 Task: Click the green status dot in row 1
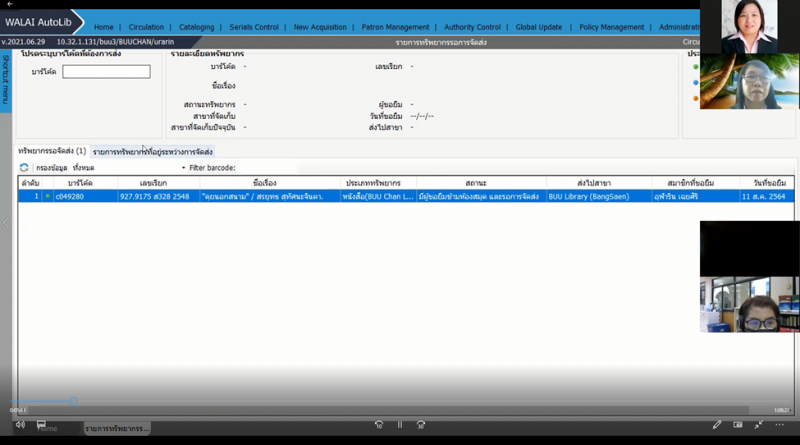click(46, 197)
